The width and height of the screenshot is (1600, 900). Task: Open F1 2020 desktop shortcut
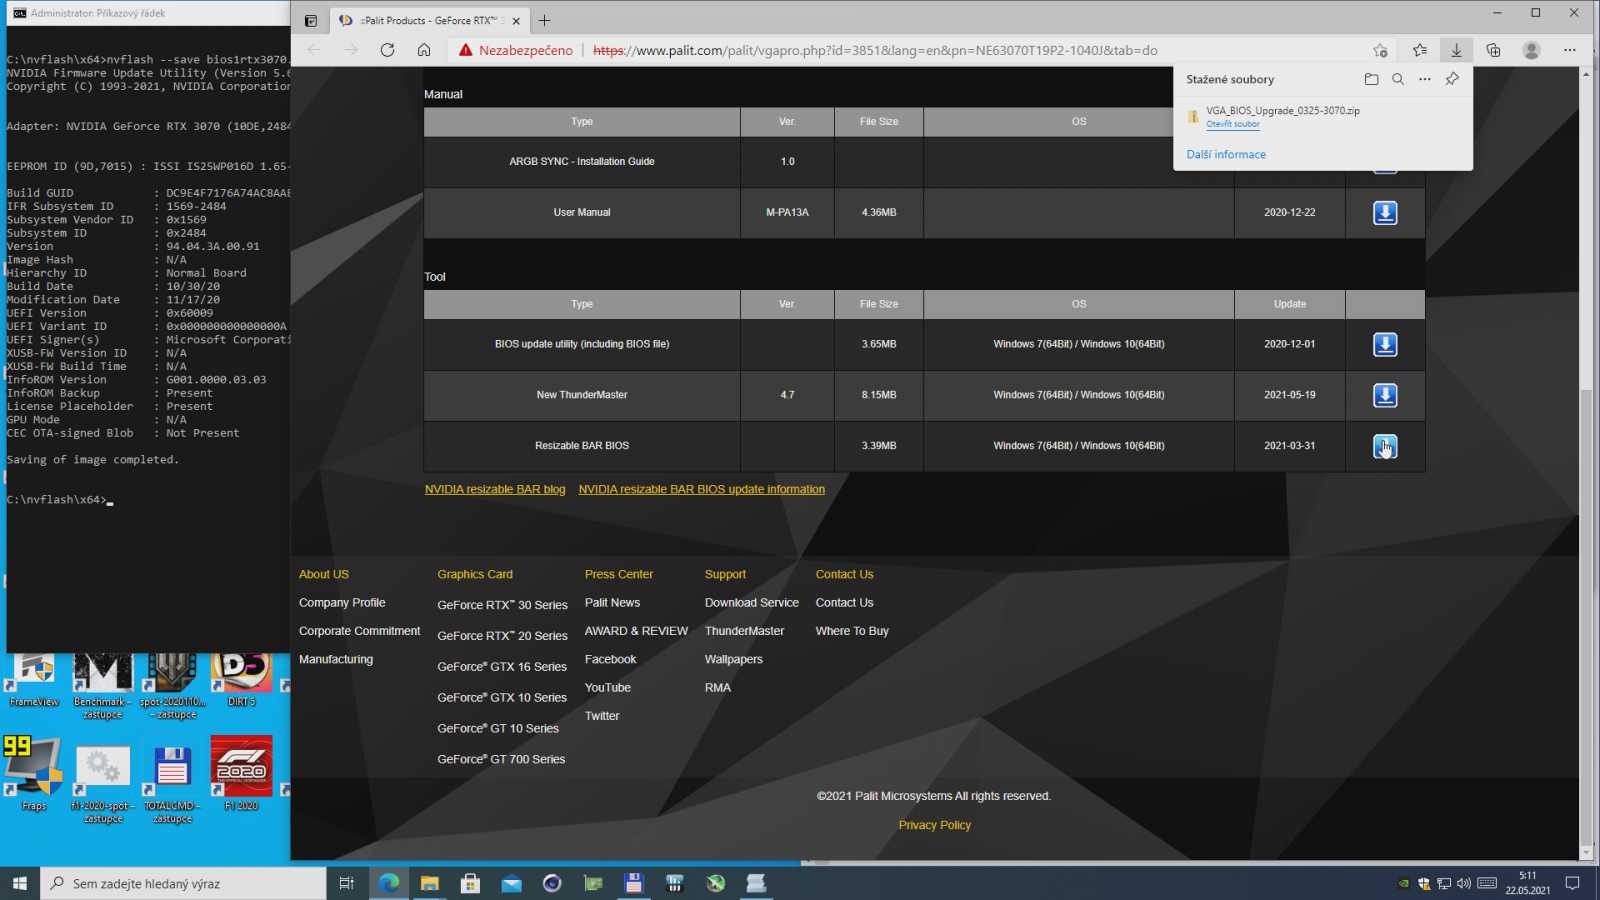(x=242, y=774)
